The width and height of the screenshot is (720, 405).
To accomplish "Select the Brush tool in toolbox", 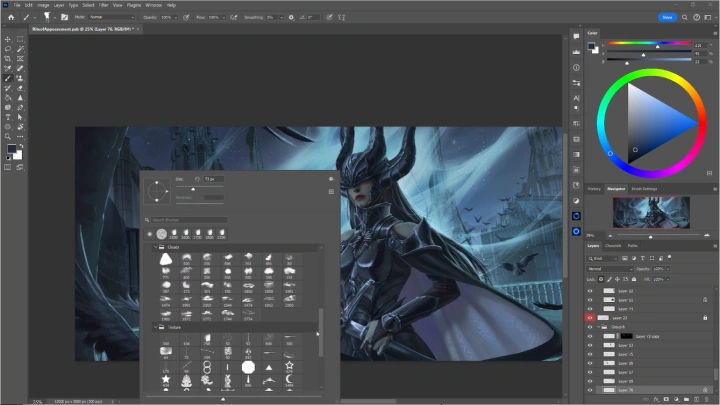I will click(x=8, y=79).
